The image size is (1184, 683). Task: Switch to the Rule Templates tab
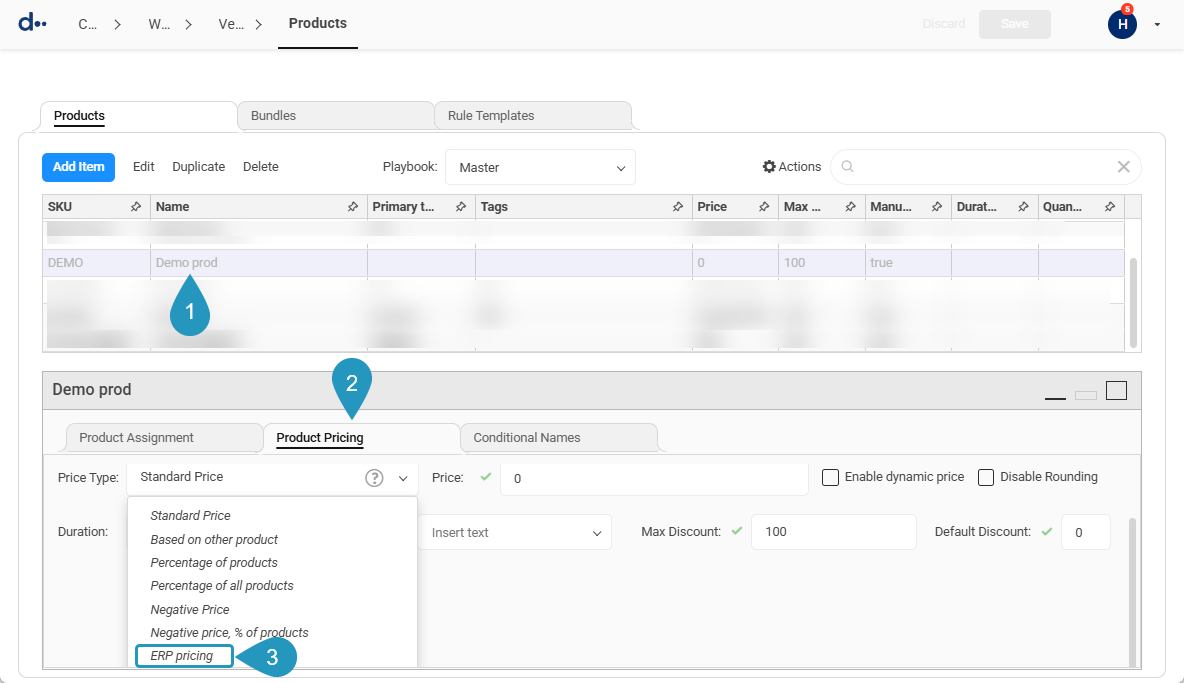(x=532, y=115)
